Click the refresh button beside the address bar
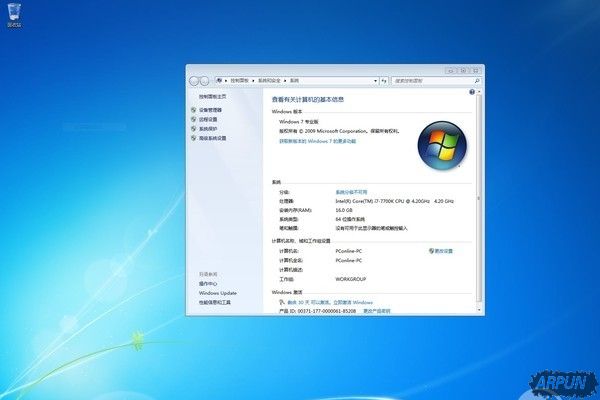This screenshot has width=600, height=400. 384,81
